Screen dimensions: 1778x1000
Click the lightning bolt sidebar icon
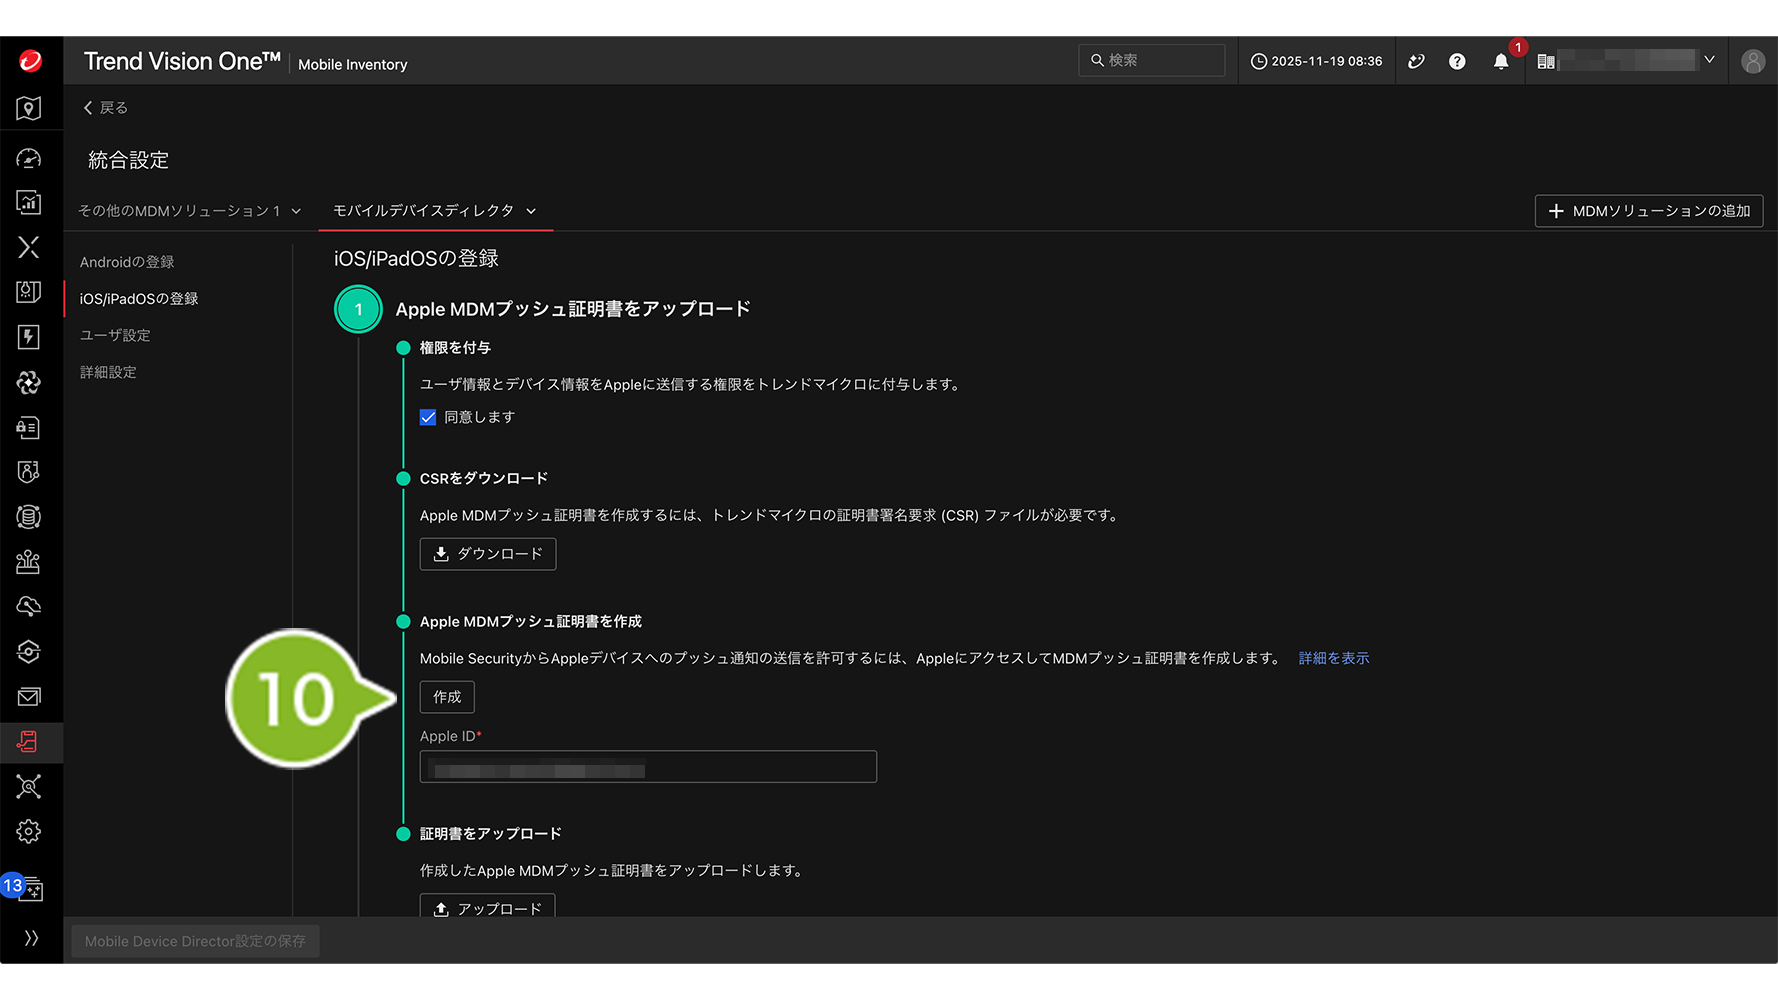tap(29, 337)
